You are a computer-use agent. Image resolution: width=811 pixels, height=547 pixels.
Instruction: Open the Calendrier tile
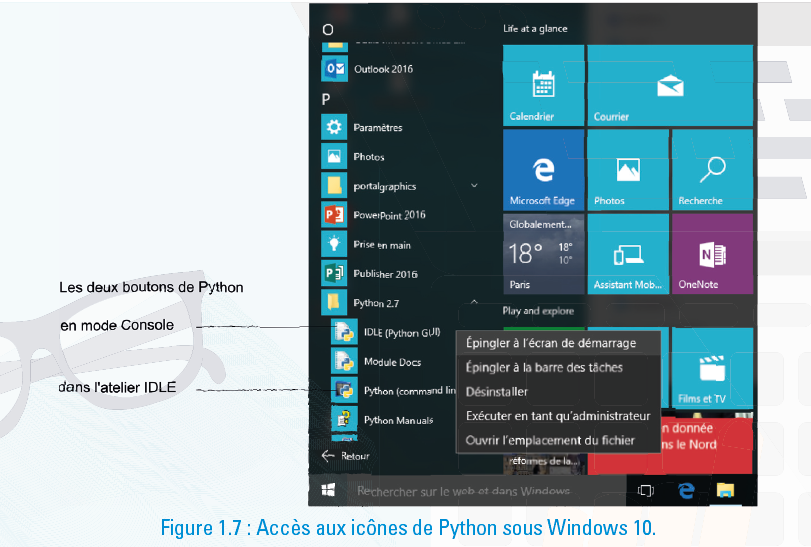pos(544,85)
